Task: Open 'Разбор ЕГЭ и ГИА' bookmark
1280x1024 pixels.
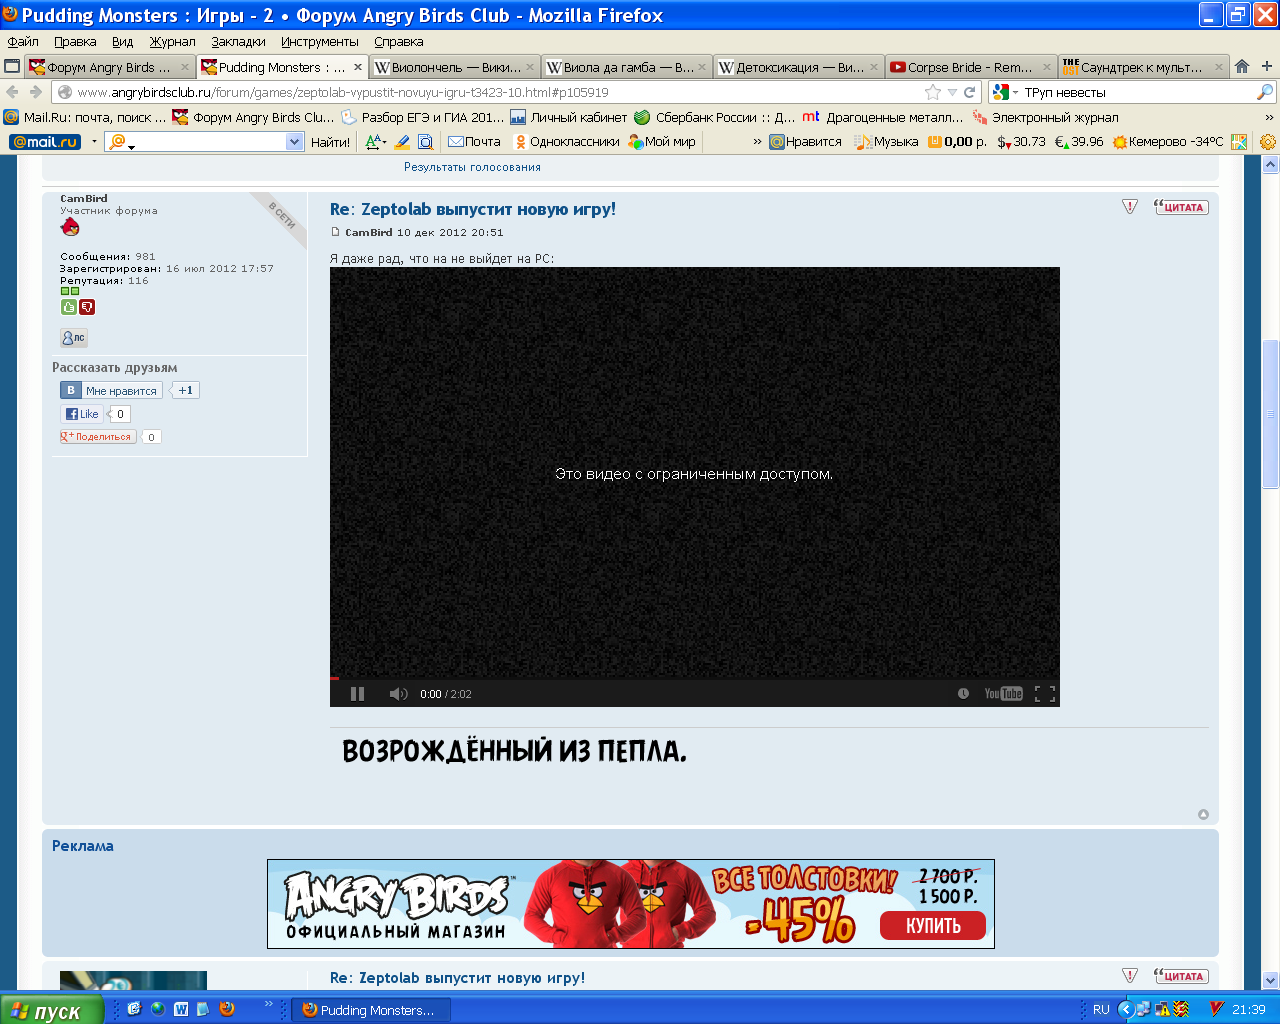Action: point(423,117)
